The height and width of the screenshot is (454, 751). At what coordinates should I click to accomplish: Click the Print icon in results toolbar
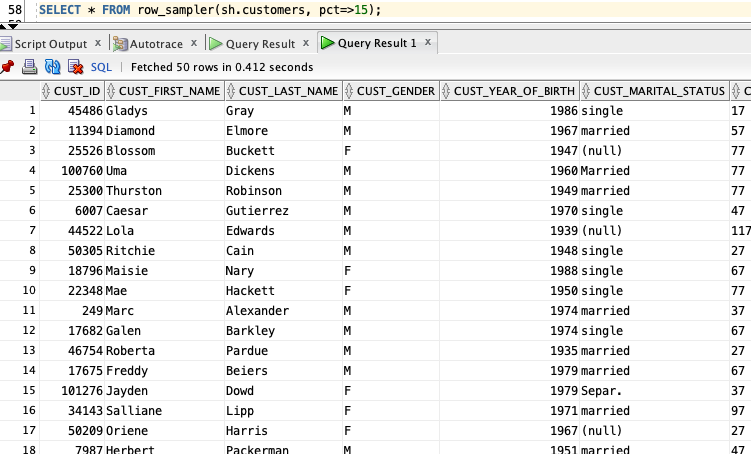[x=29, y=67]
